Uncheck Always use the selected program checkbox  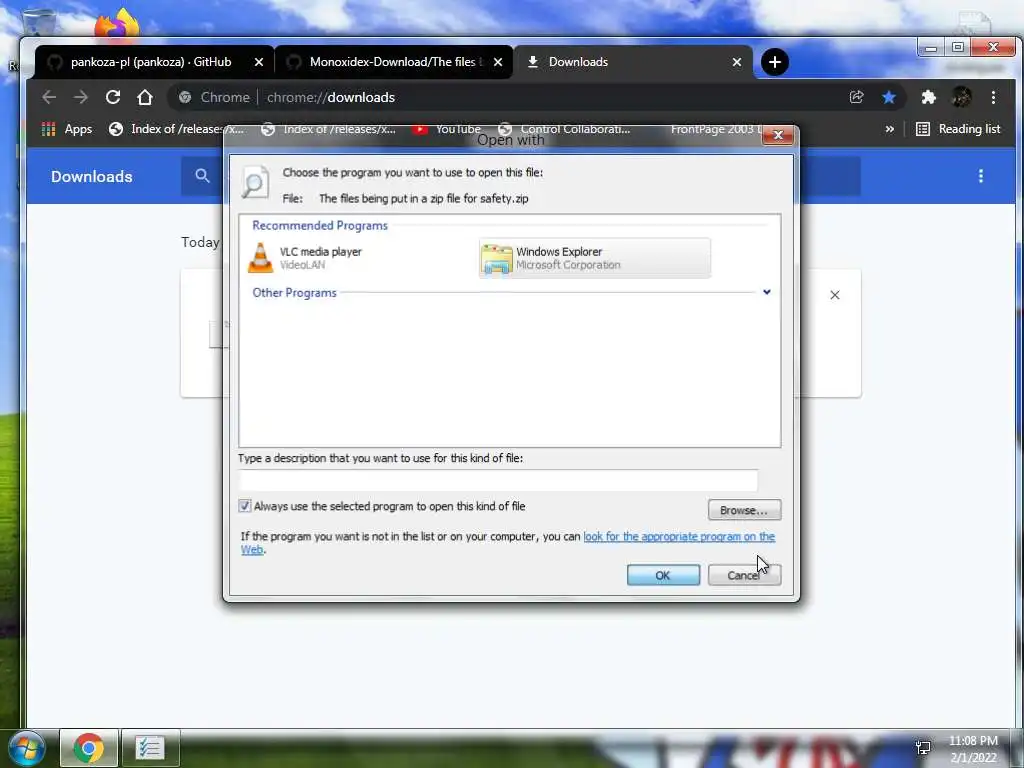click(x=245, y=506)
